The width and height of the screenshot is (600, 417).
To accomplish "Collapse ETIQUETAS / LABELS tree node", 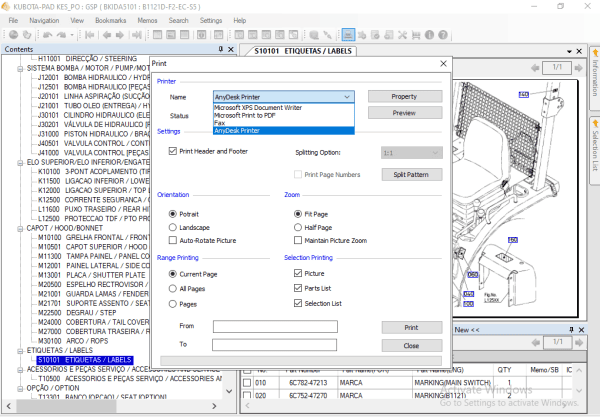I will click(20, 351).
